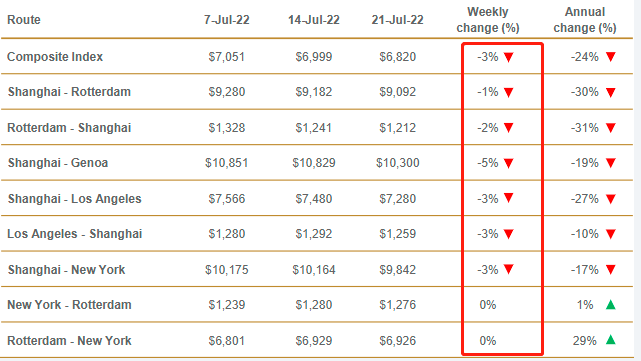Screen dimensions: 641x361
Task: Select the Composite Index row label
Action: tap(55, 56)
